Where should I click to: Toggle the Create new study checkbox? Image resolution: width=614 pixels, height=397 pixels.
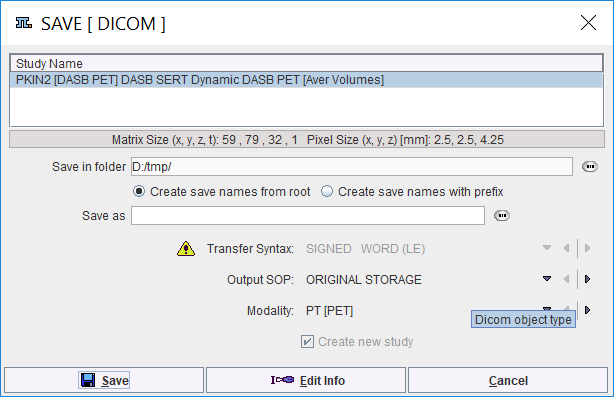[x=307, y=341]
